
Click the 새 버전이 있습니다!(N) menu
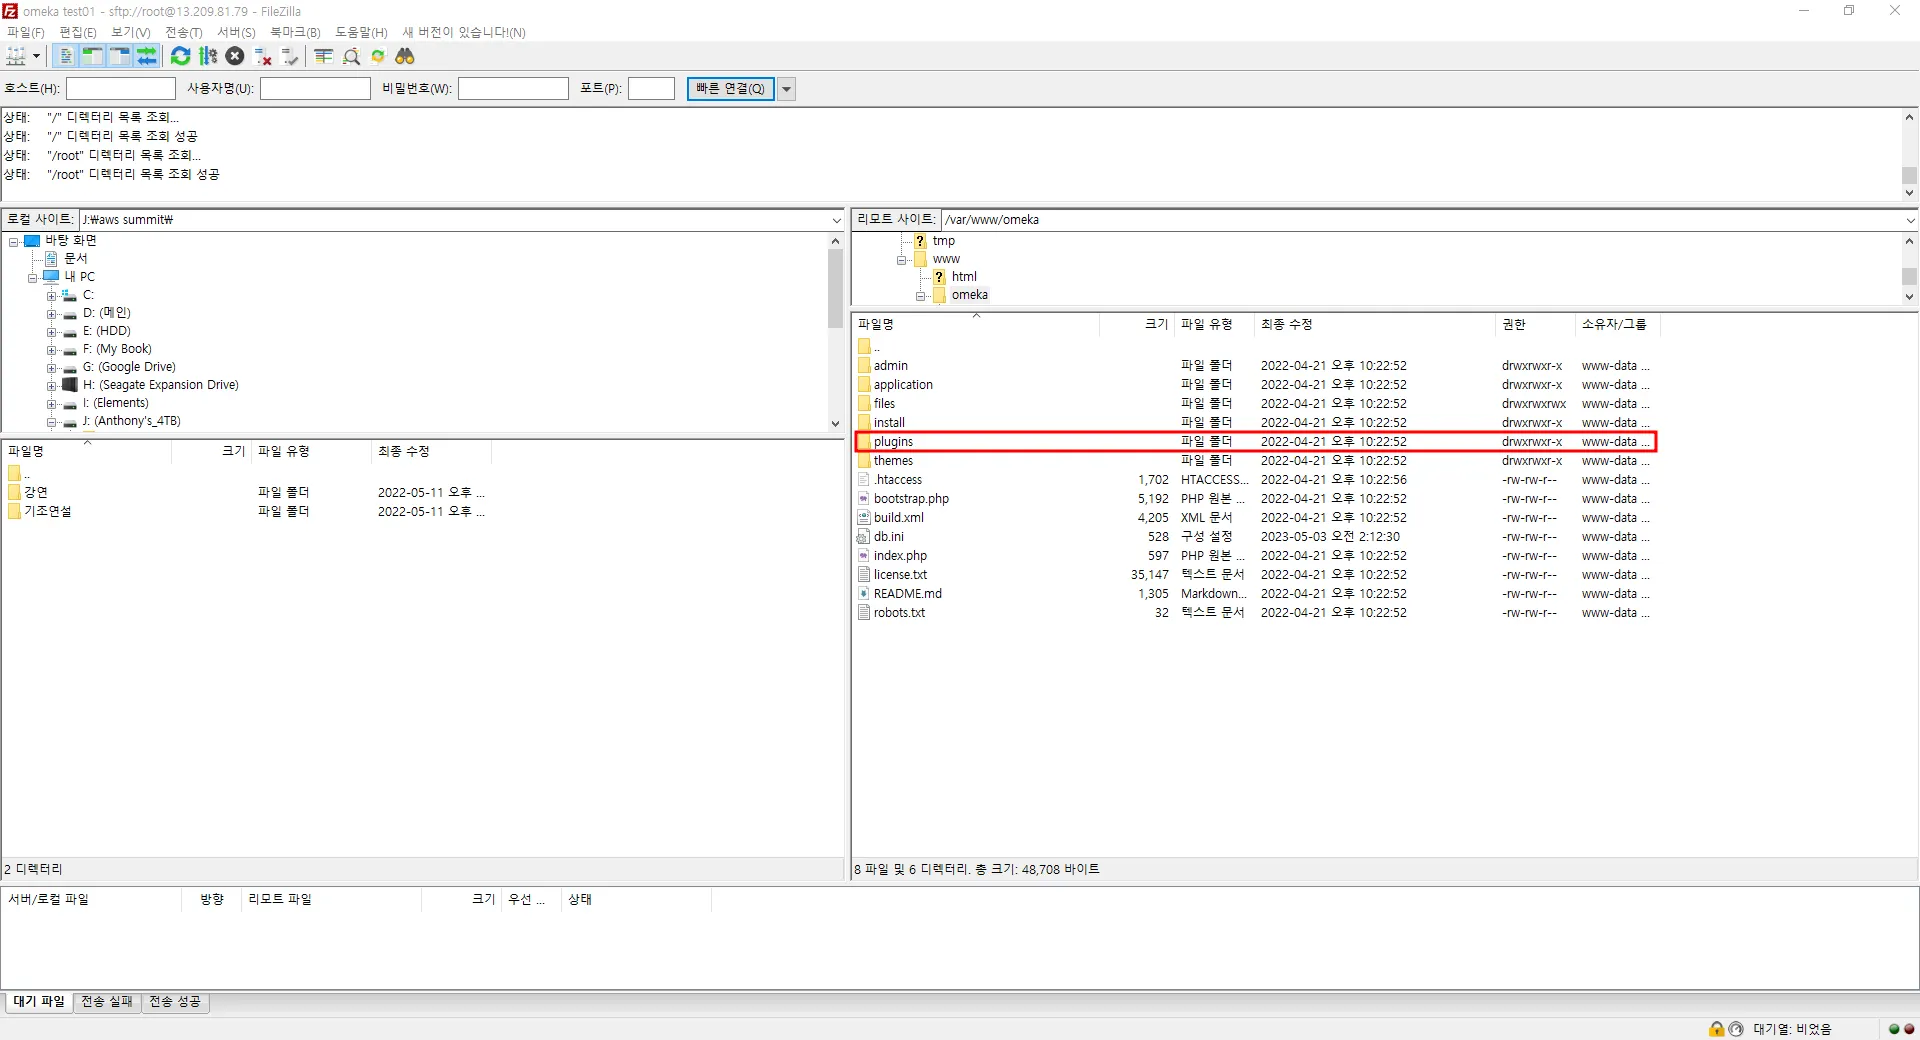coord(464,32)
